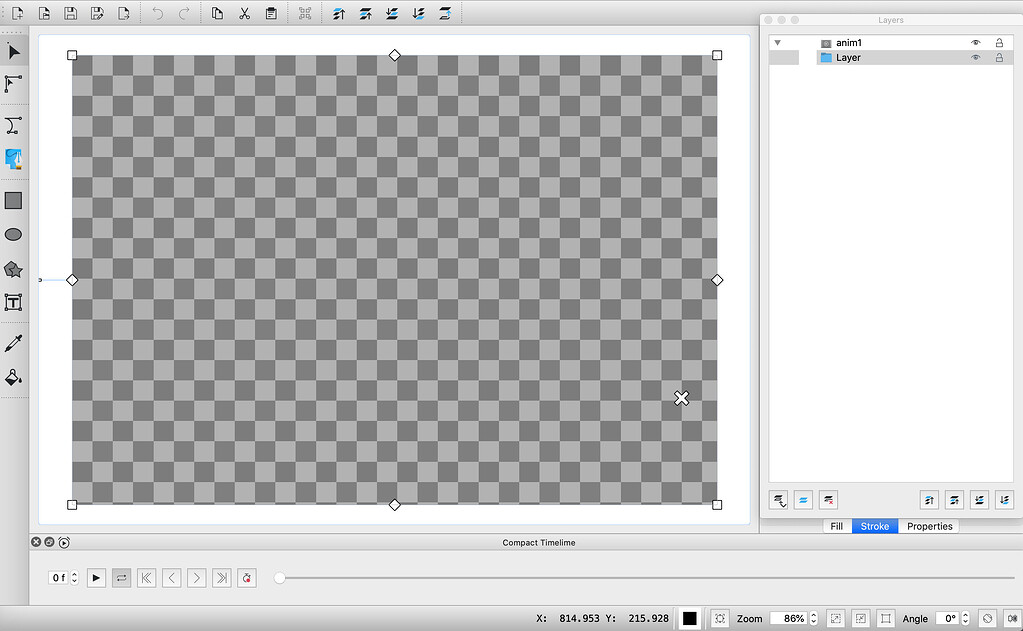Select the Ellipse tool
Image resolution: width=1023 pixels, height=631 pixels.
point(14,234)
